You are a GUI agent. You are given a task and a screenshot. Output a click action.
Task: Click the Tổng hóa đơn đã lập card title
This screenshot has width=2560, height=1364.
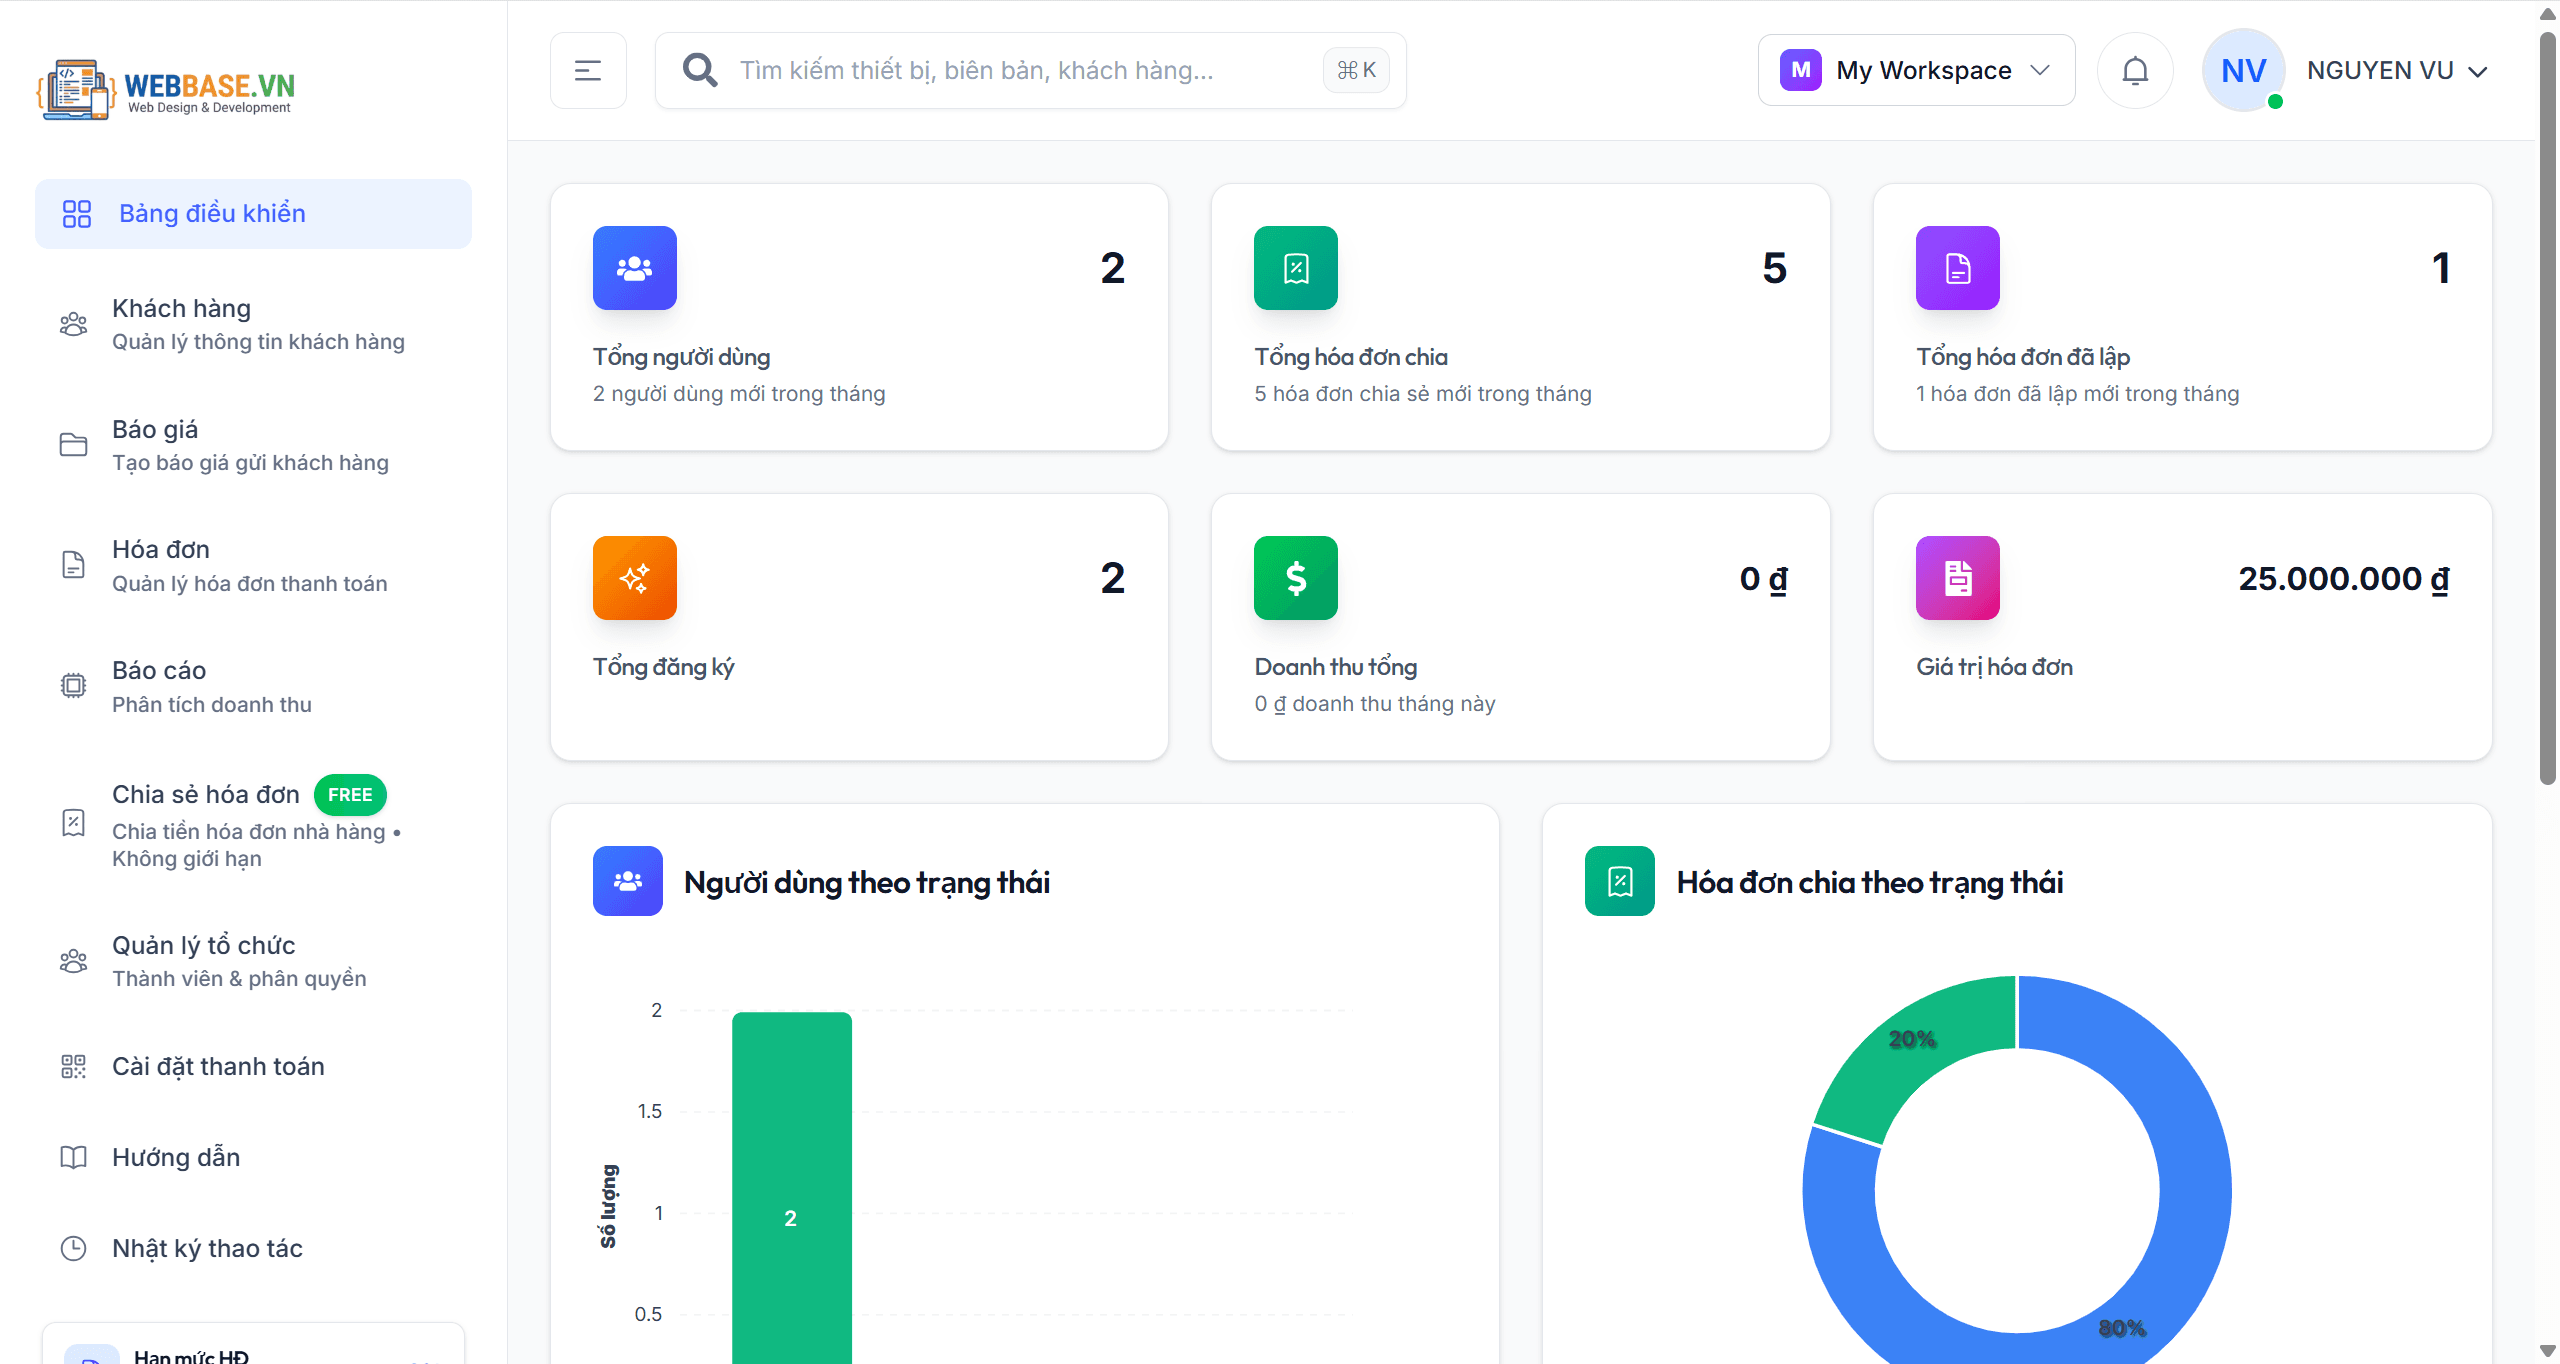click(2023, 357)
